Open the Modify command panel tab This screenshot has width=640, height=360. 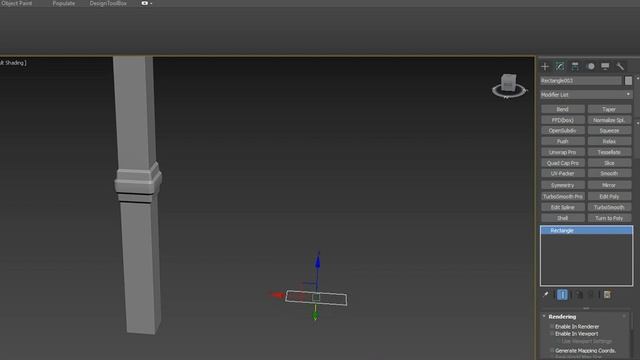[x=560, y=67]
